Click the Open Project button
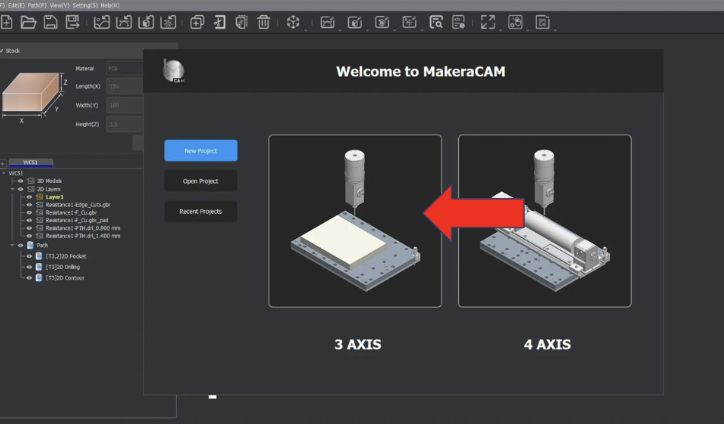 [201, 181]
